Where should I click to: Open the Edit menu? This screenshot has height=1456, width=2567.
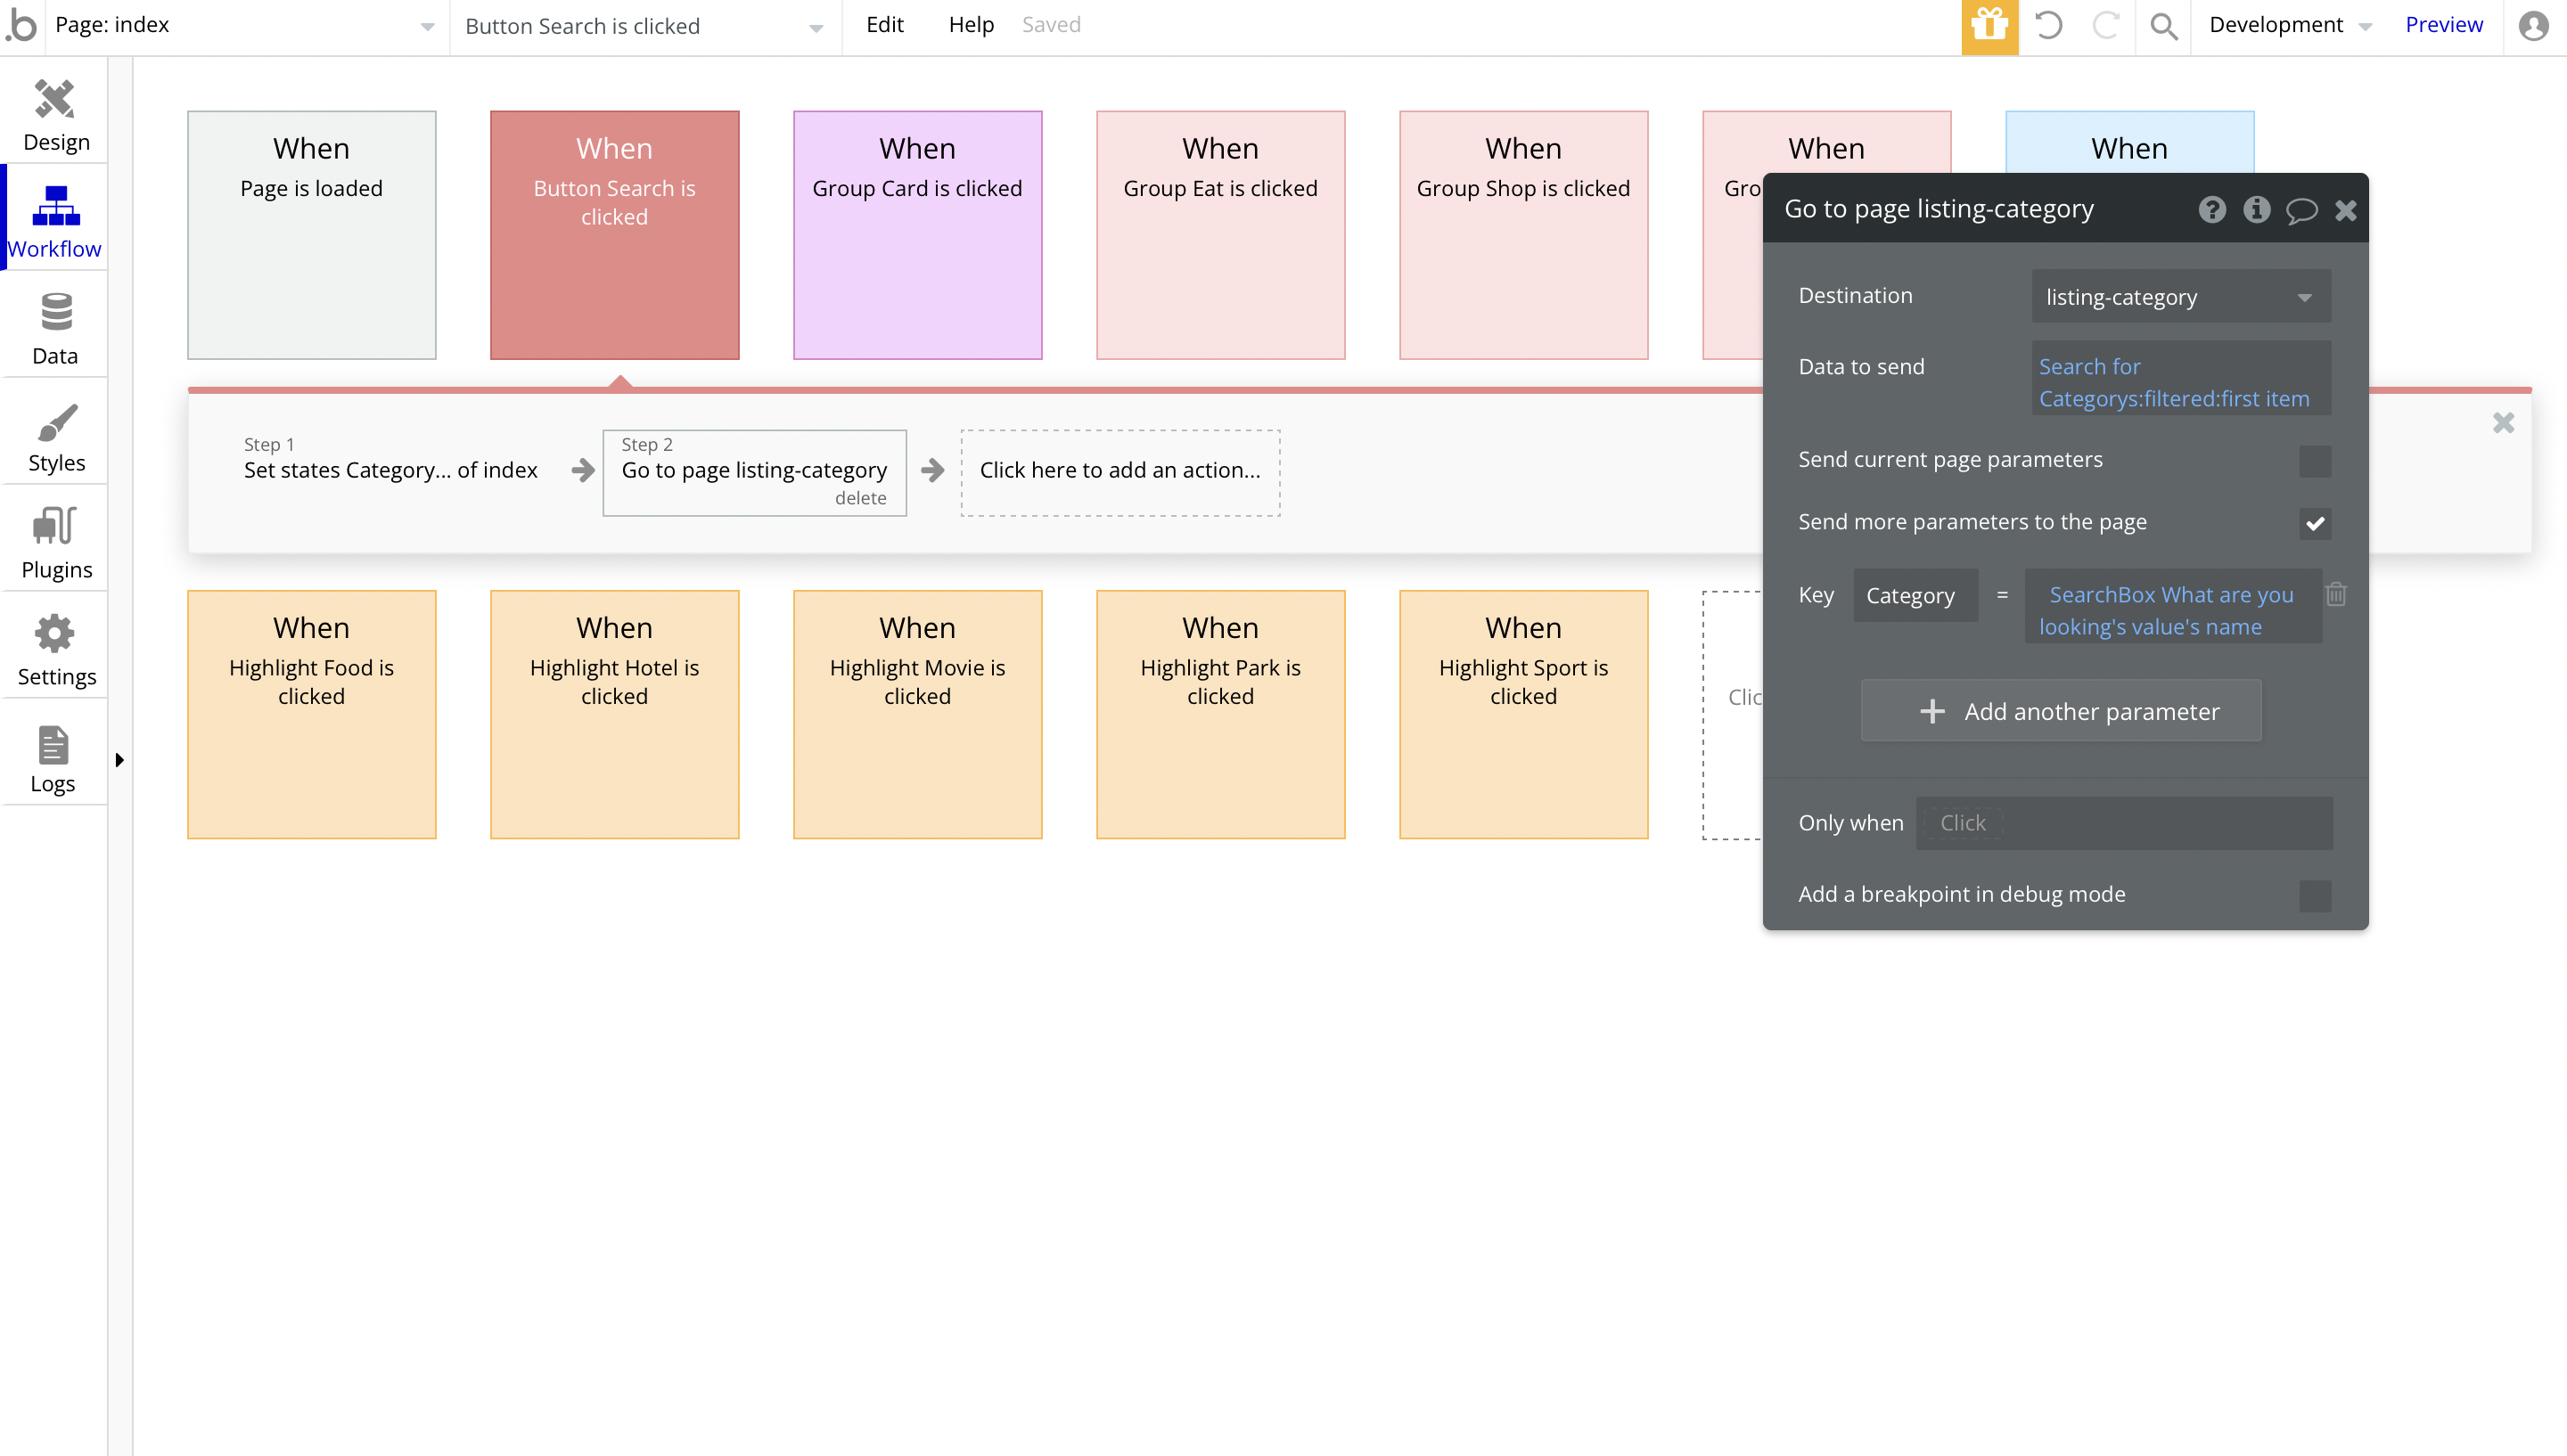[x=884, y=25]
